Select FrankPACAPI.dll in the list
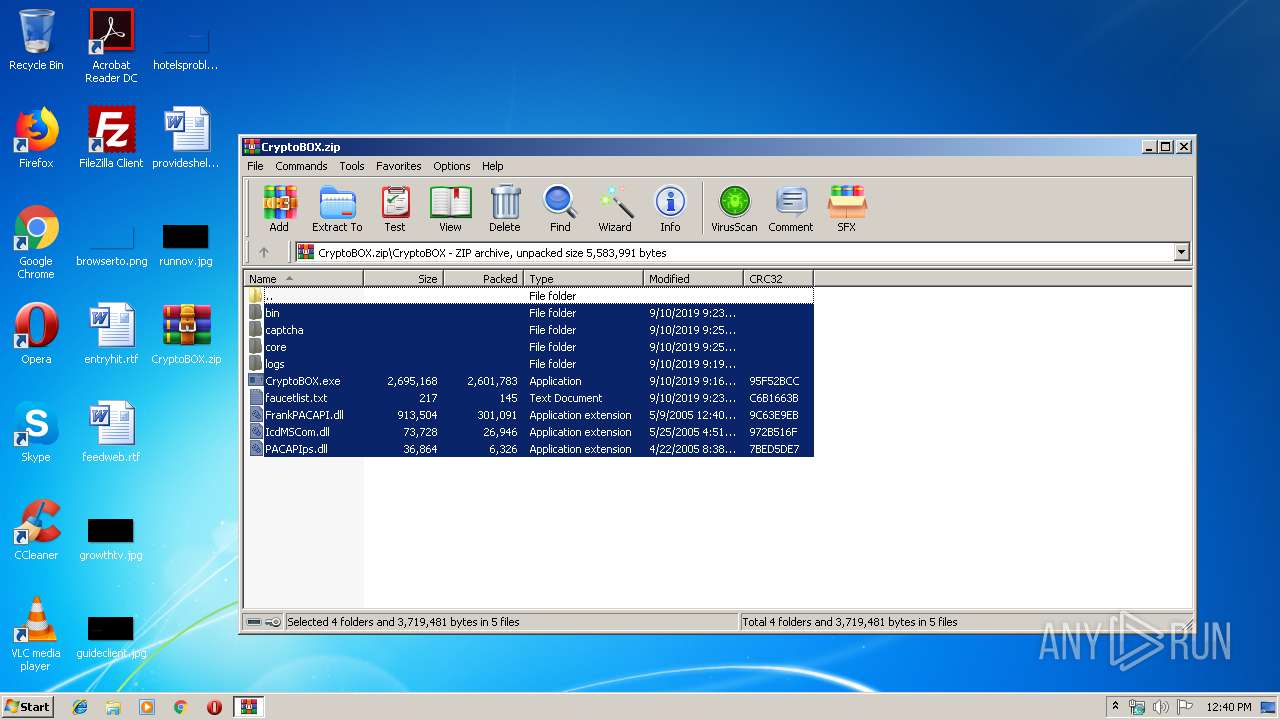Viewport: 1280px width, 720px height. pos(528,415)
